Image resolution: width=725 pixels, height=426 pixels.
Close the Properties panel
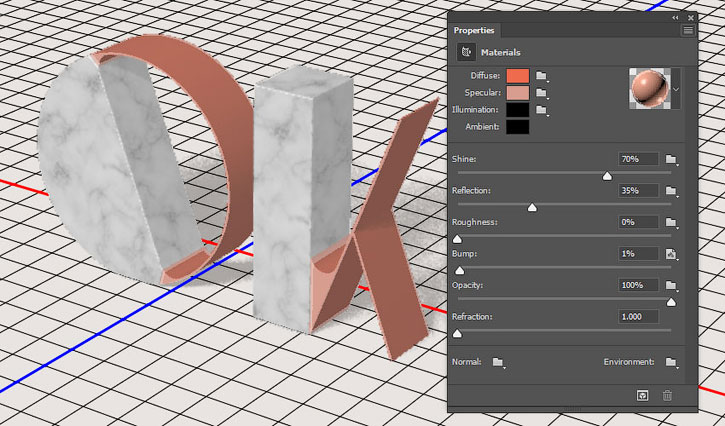(x=691, y=18)
